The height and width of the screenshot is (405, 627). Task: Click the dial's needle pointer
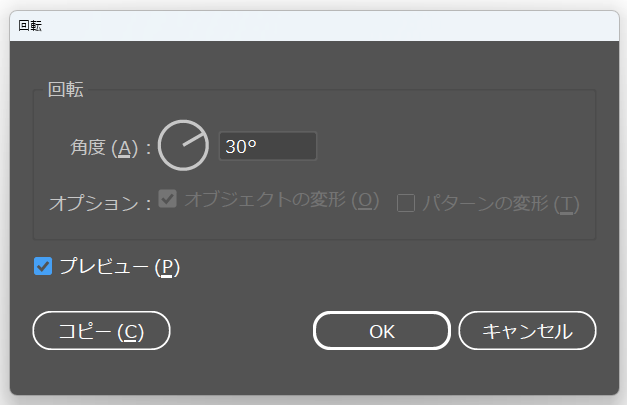tap(194, 140)
